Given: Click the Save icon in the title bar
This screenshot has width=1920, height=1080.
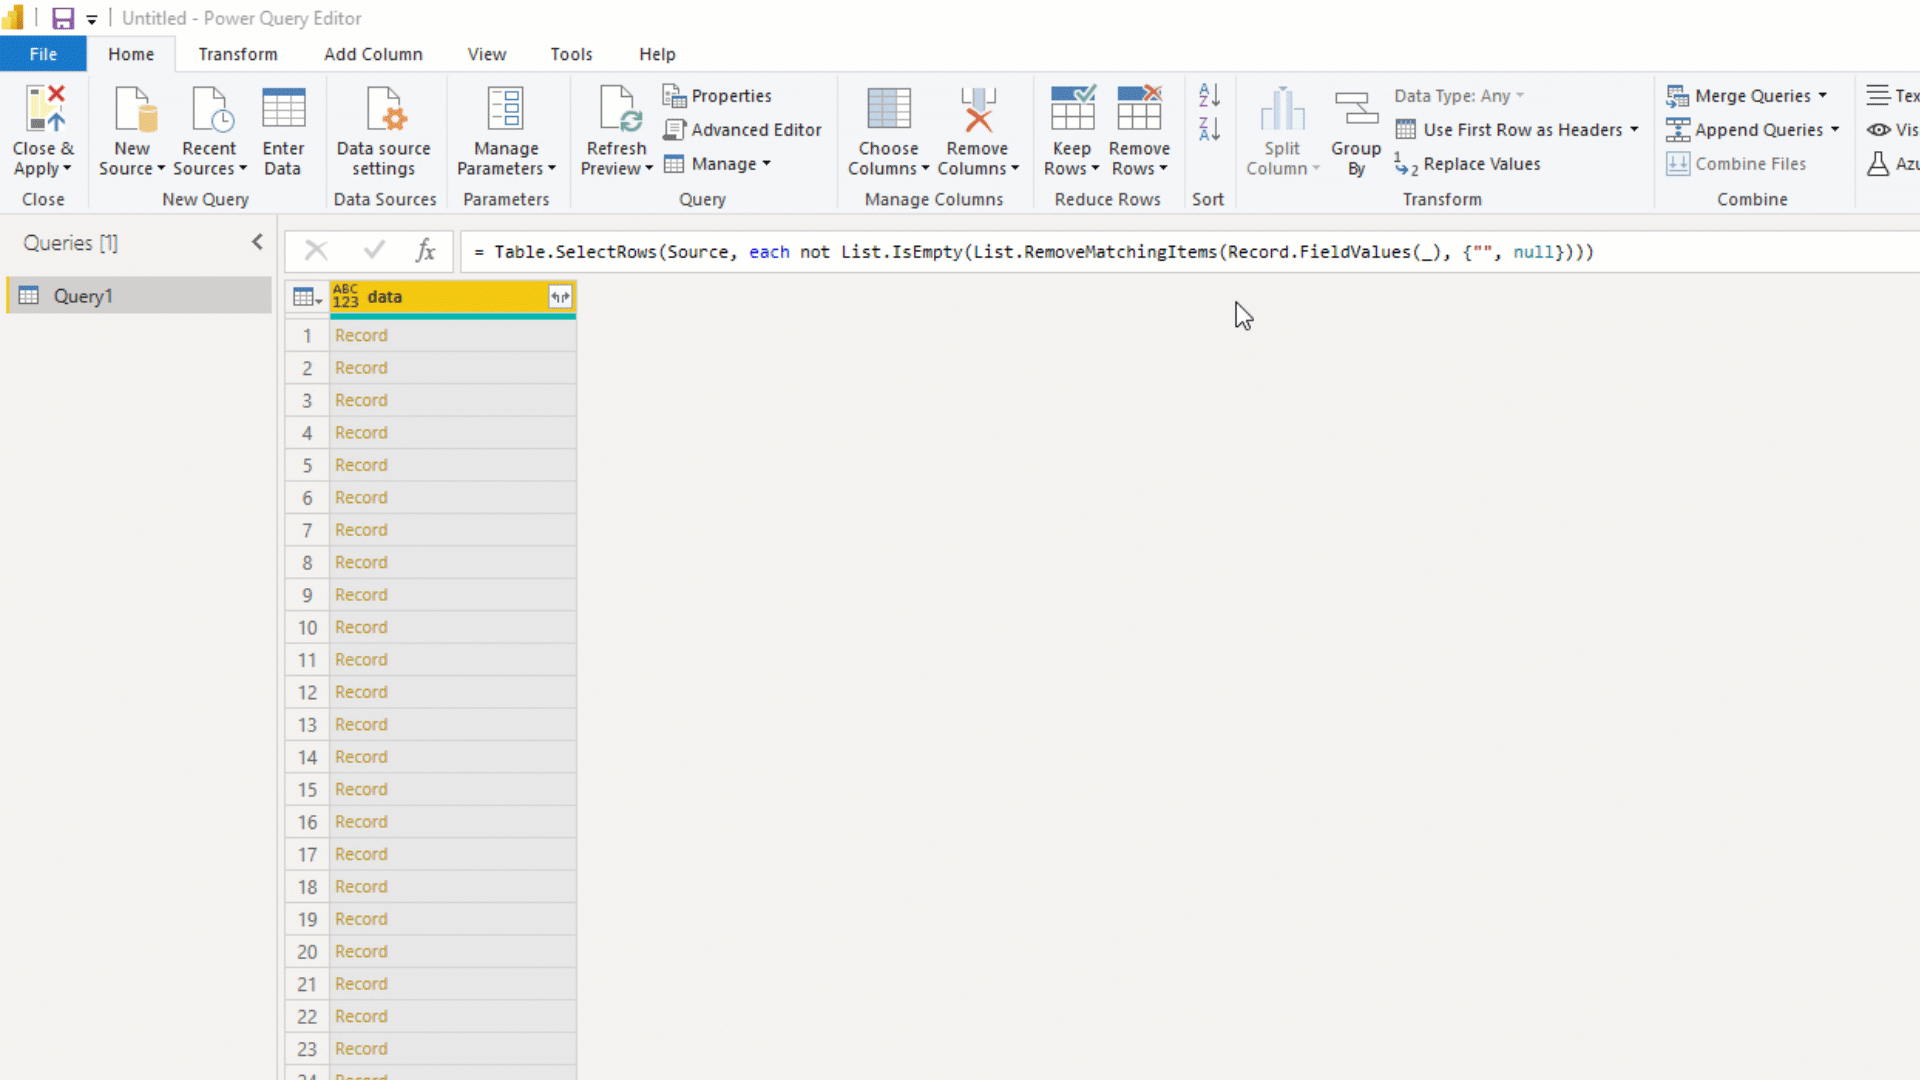Looking at the screenshot, I should [62, 17].
